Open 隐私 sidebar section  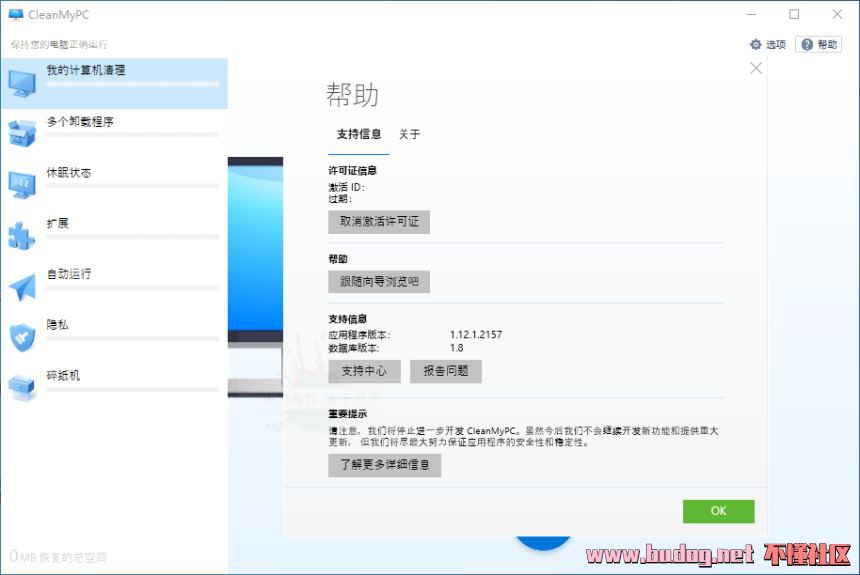[x=114, y=337]
